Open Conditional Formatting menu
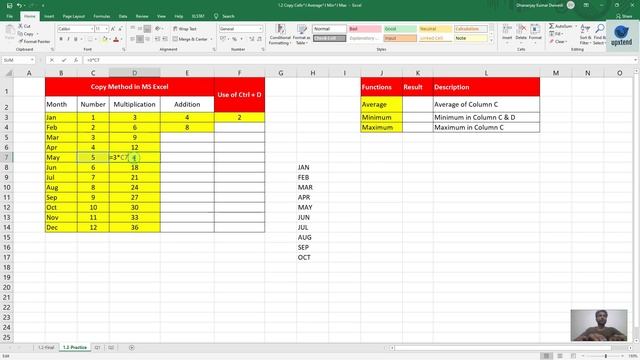This screenshot has height=360, width=640. 280,34
